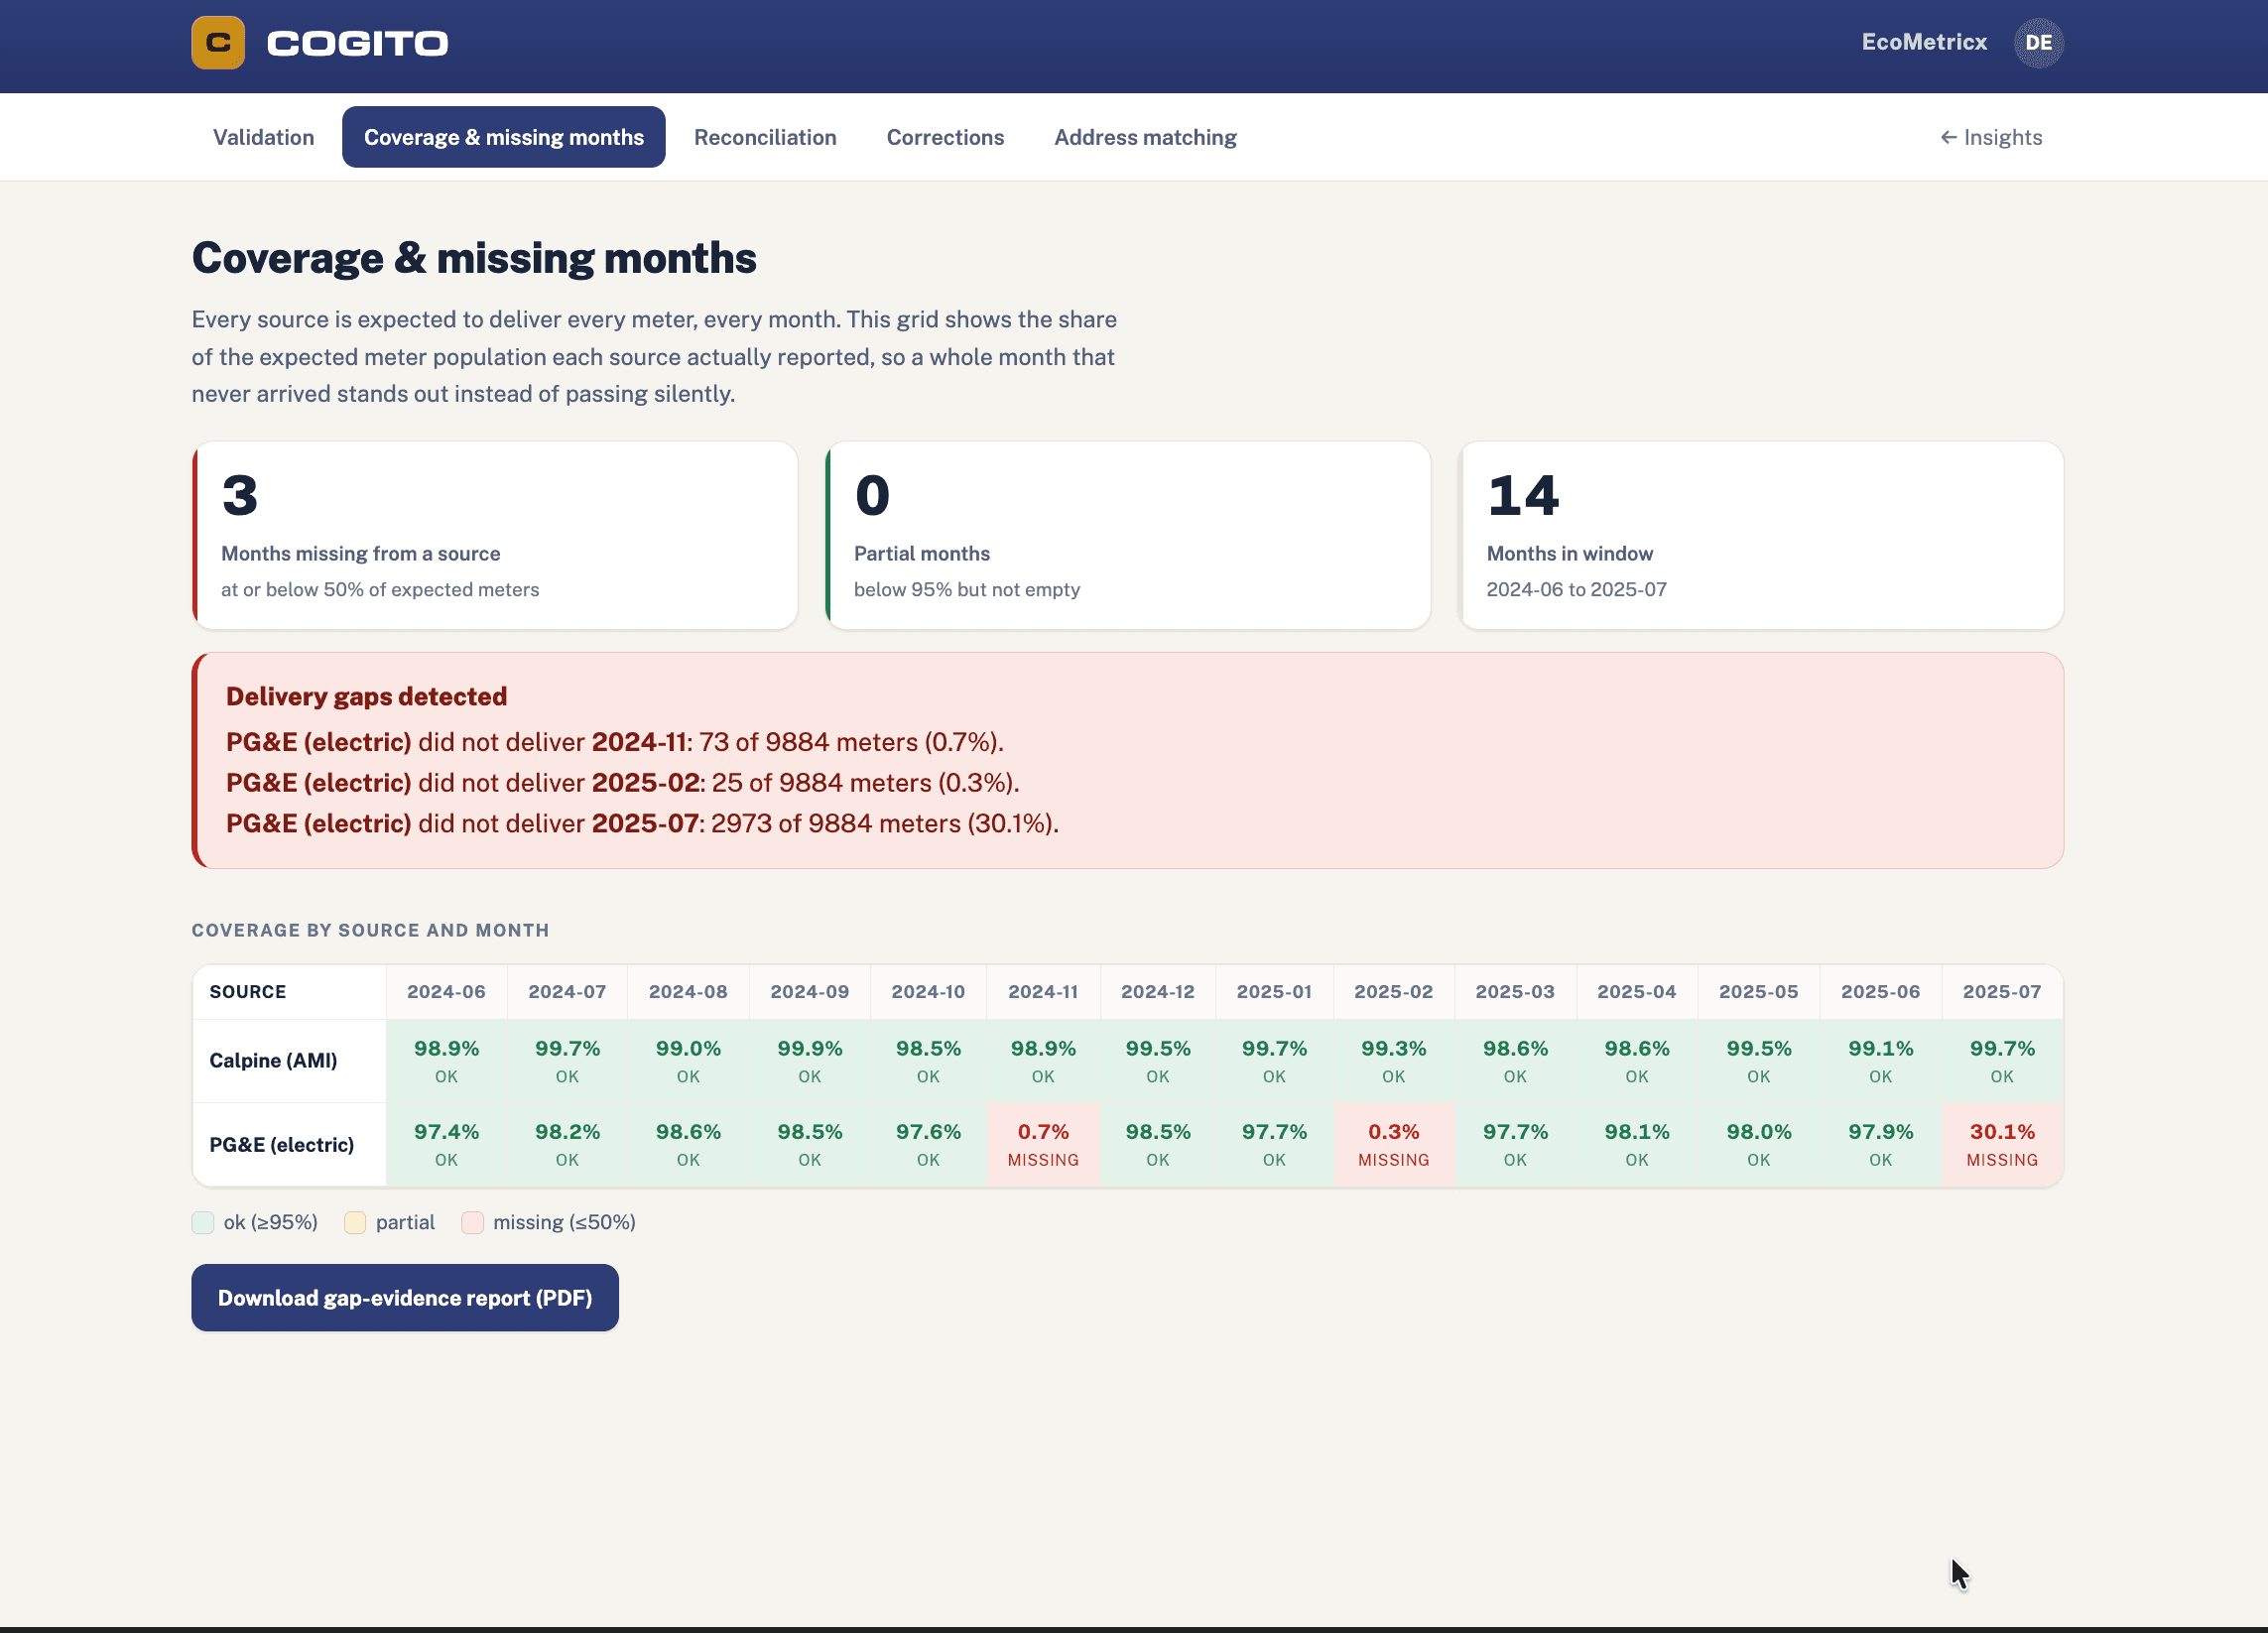Click Calpine 99.1% cell for 2025-06
This screenshot has height=1633, width=2268.
(x=1880, y=1060)
